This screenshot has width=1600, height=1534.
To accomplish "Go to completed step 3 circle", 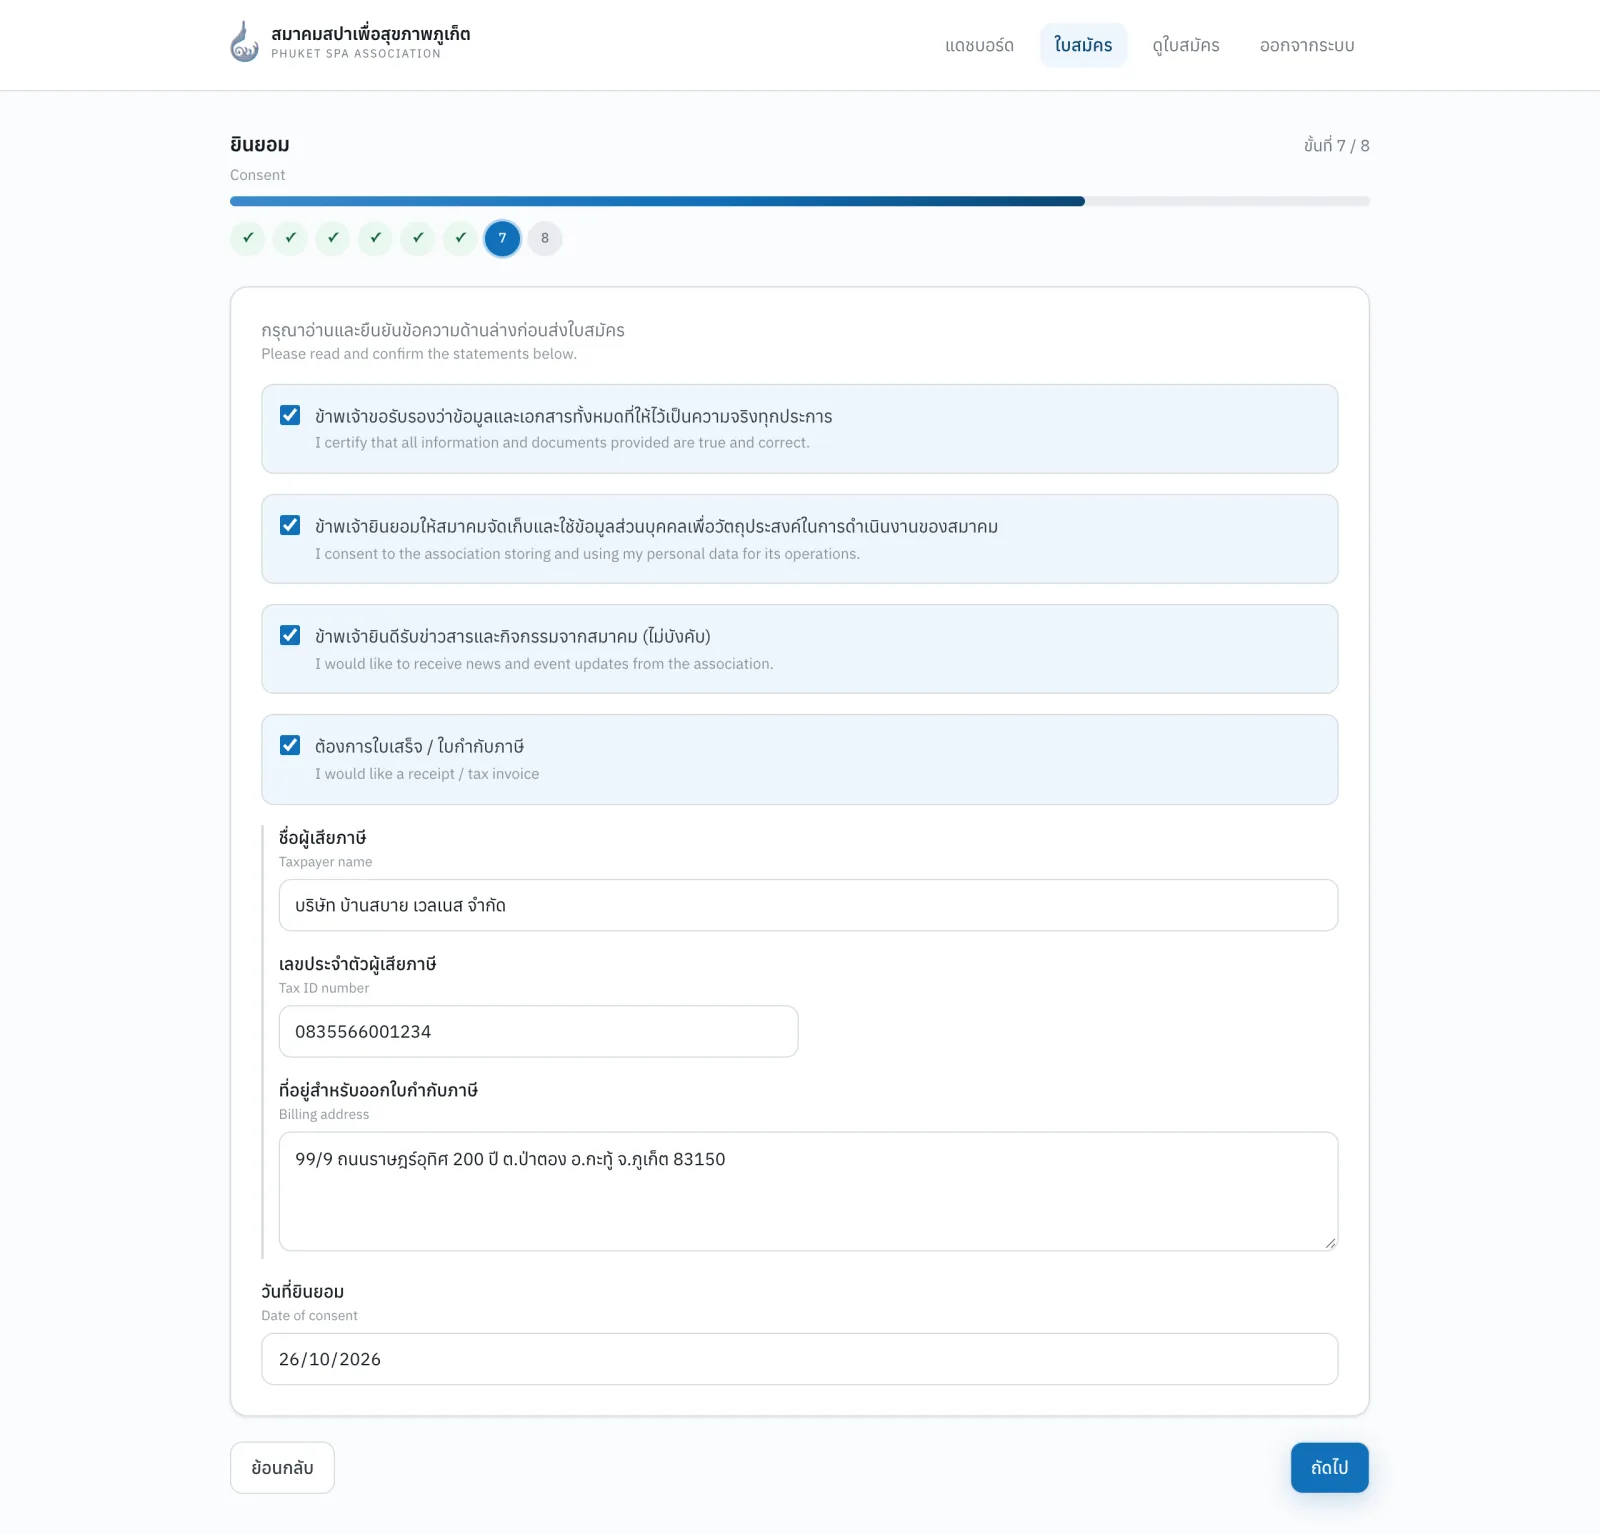I will pos(333,238).
